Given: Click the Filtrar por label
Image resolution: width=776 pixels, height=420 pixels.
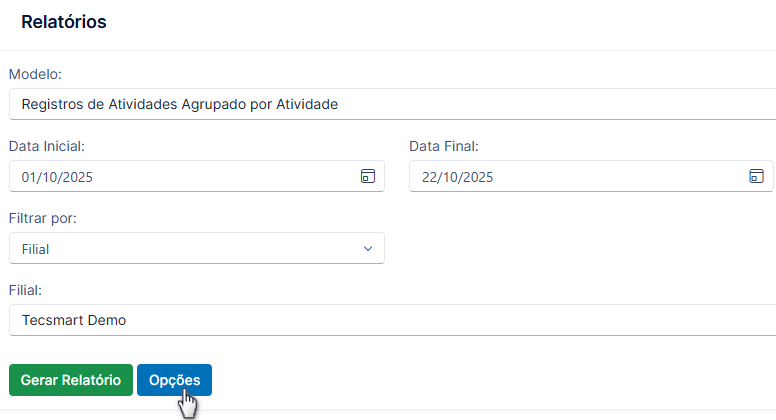Looking at the screenshot, I should 43,218.
